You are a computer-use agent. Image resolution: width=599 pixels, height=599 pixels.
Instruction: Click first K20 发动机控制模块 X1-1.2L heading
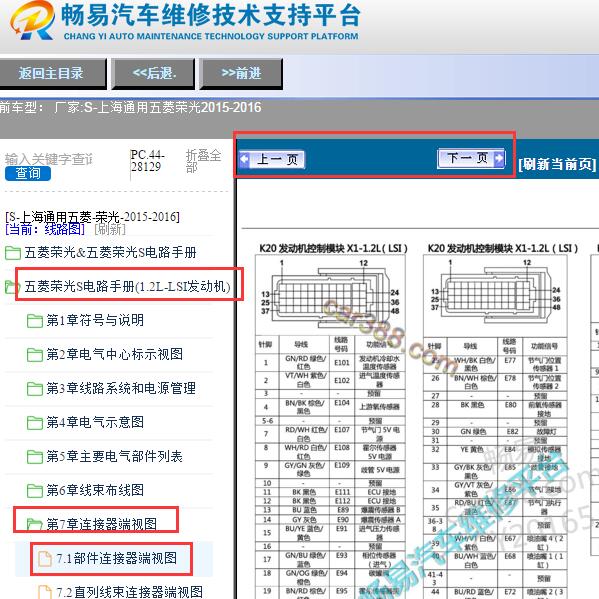pos(333,248)
